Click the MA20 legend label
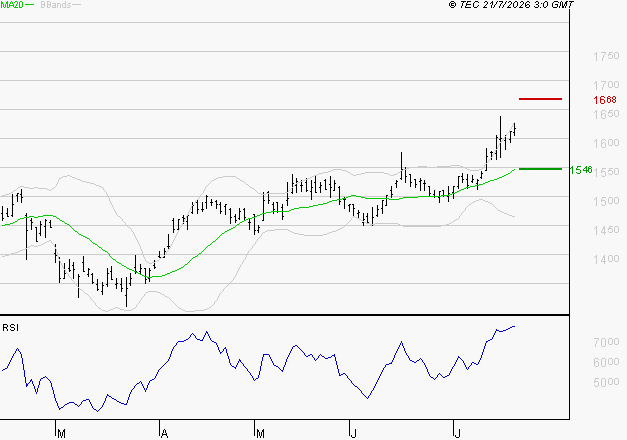This screenshot has width=627, height=440. point(12,5)
